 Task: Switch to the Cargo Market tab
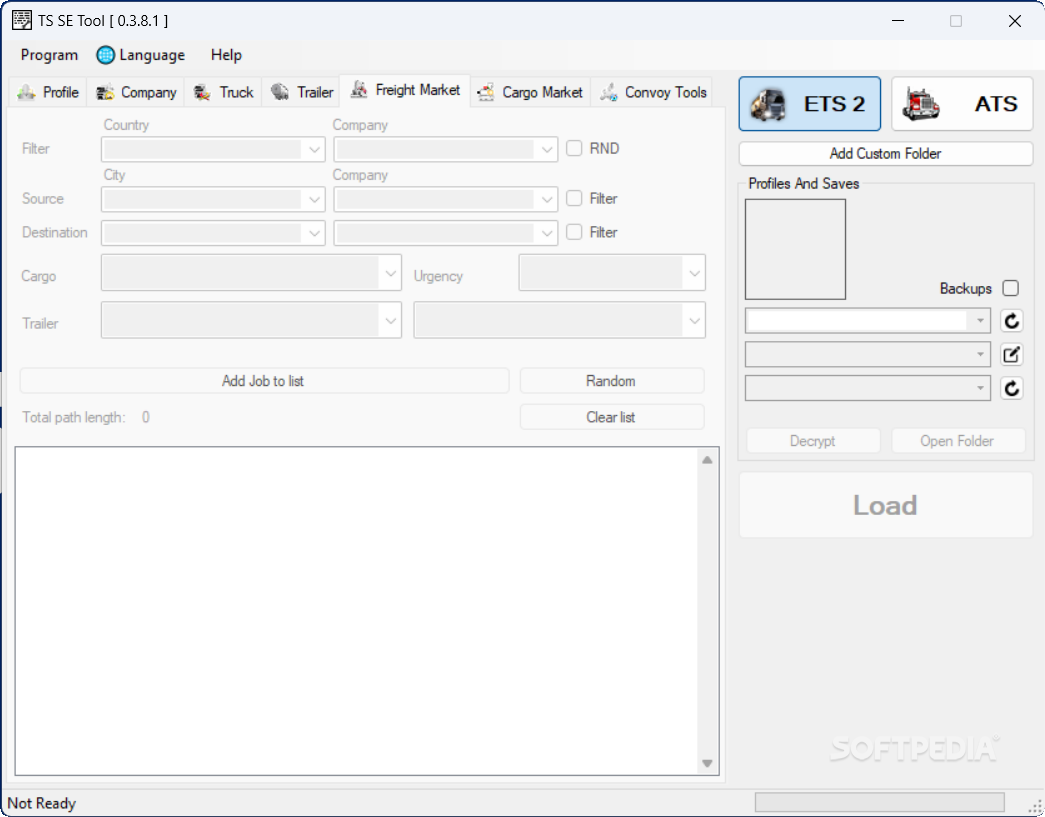click(530, 92)
